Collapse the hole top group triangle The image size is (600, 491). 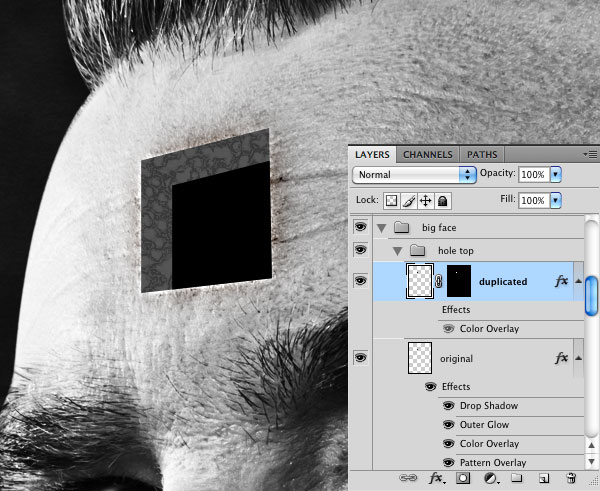tap(398, 251)
